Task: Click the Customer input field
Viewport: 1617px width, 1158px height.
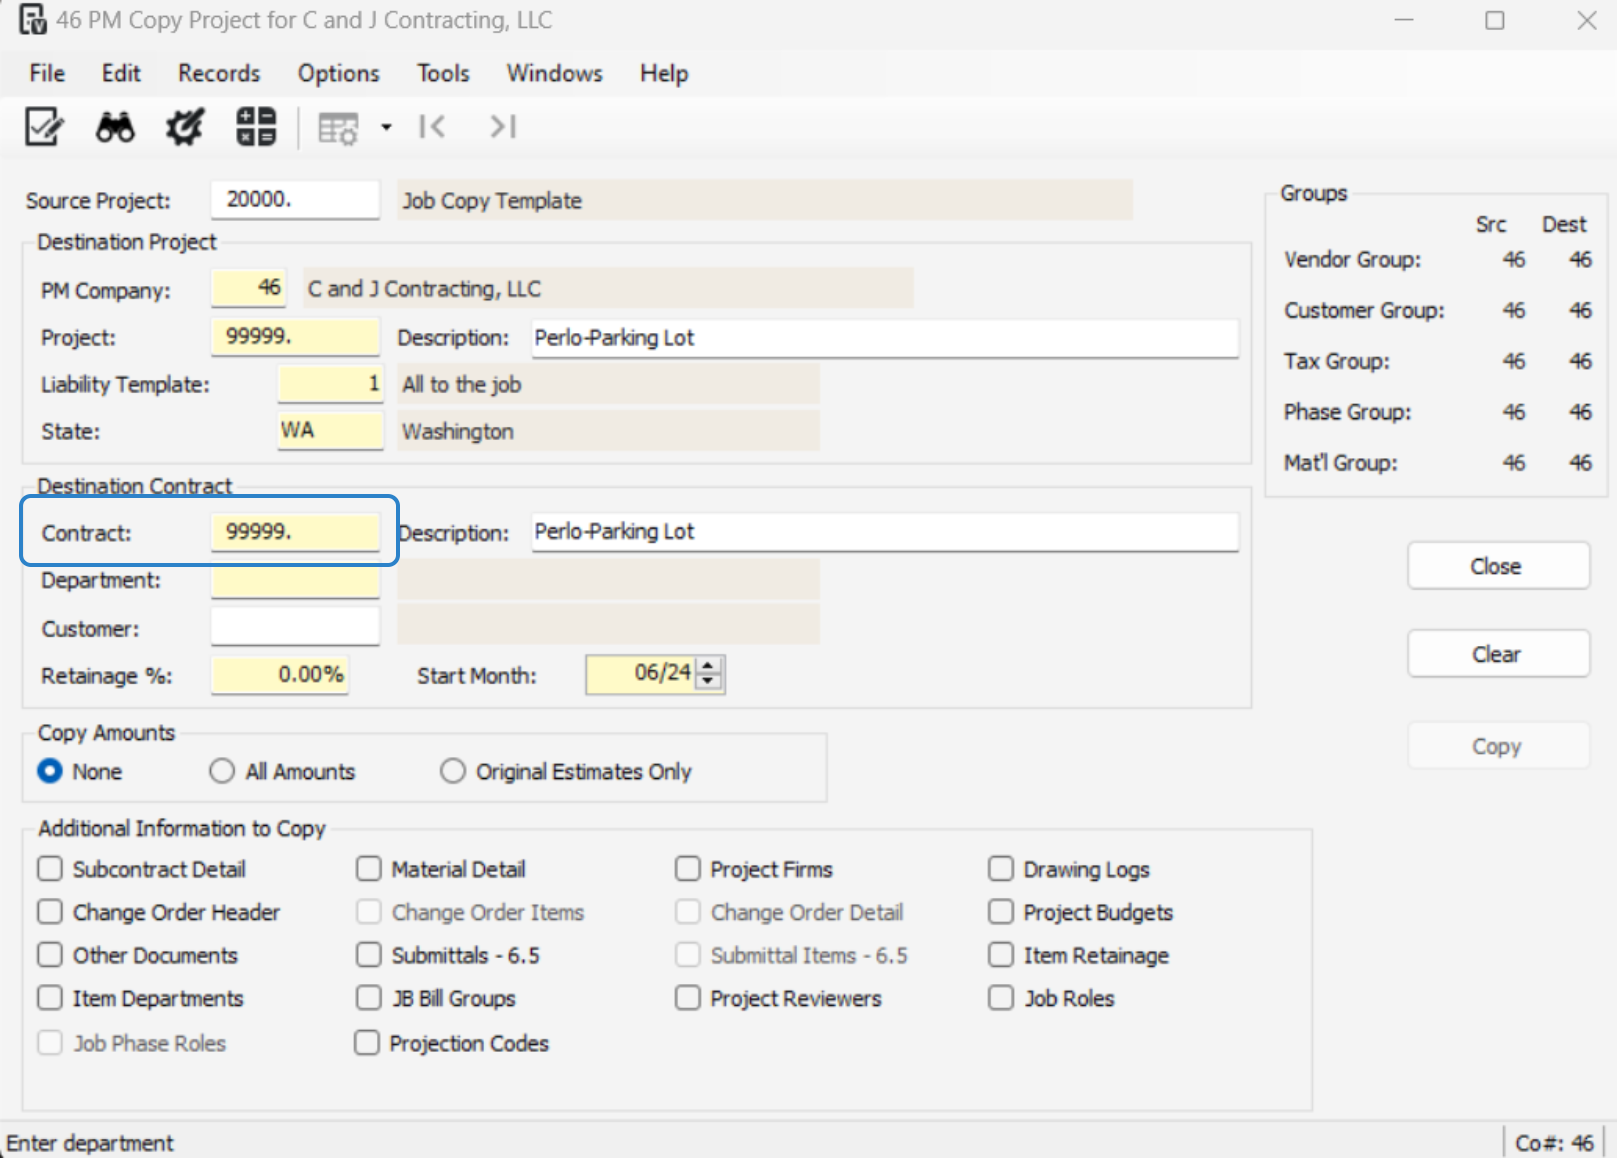Action: click(x=295, y=627)
